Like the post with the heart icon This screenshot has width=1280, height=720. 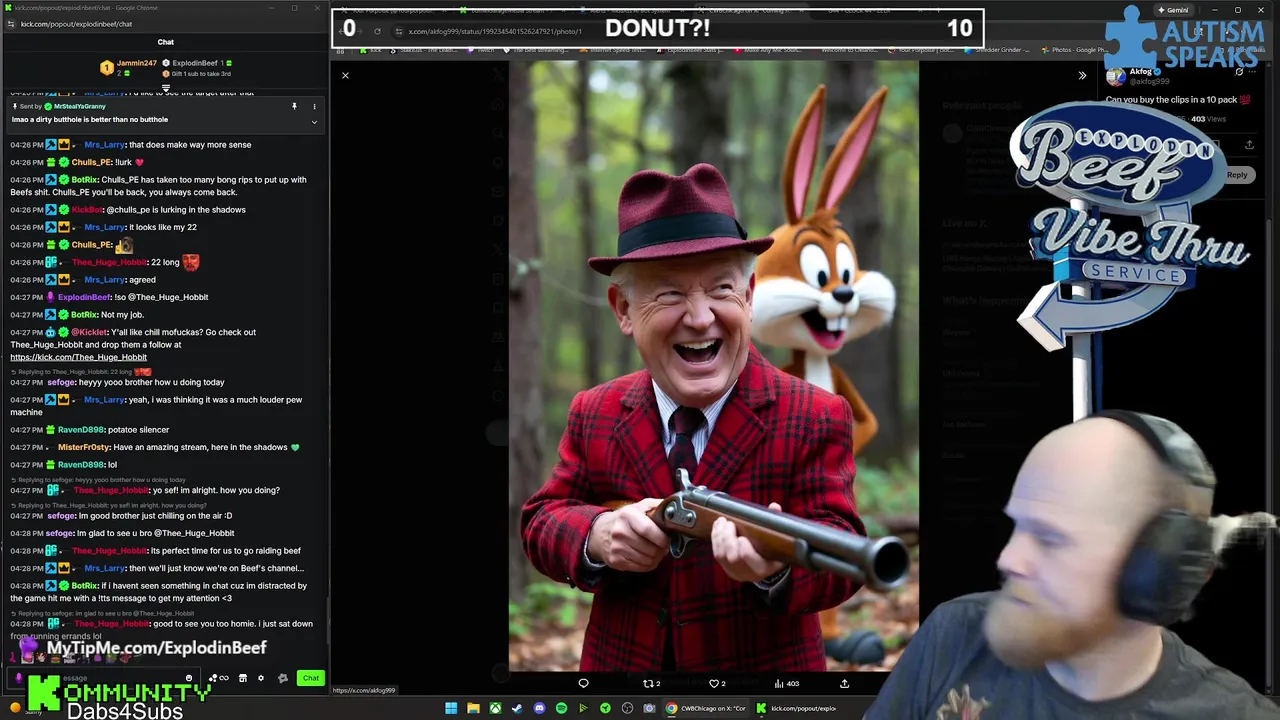[715, 684]
